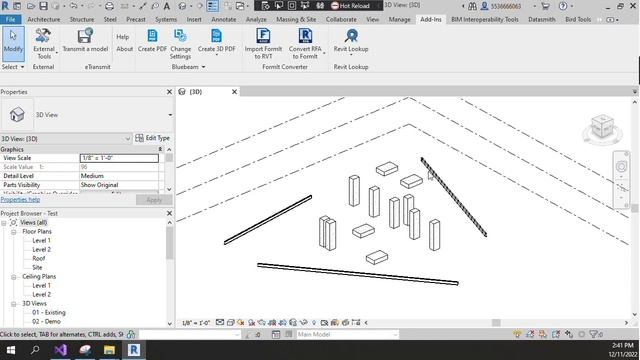640x360 pixels.
Task: Launch the Revit Lookup tool
Action: [351, 41]
